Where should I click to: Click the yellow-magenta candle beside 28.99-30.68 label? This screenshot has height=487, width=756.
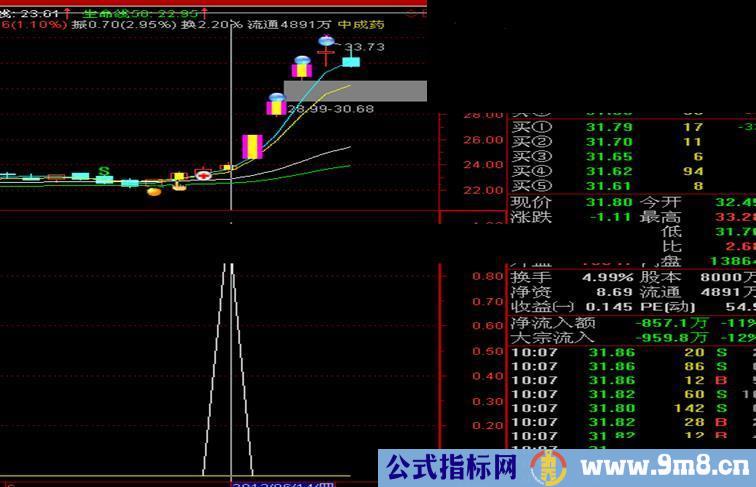click(x=276, y=105)
